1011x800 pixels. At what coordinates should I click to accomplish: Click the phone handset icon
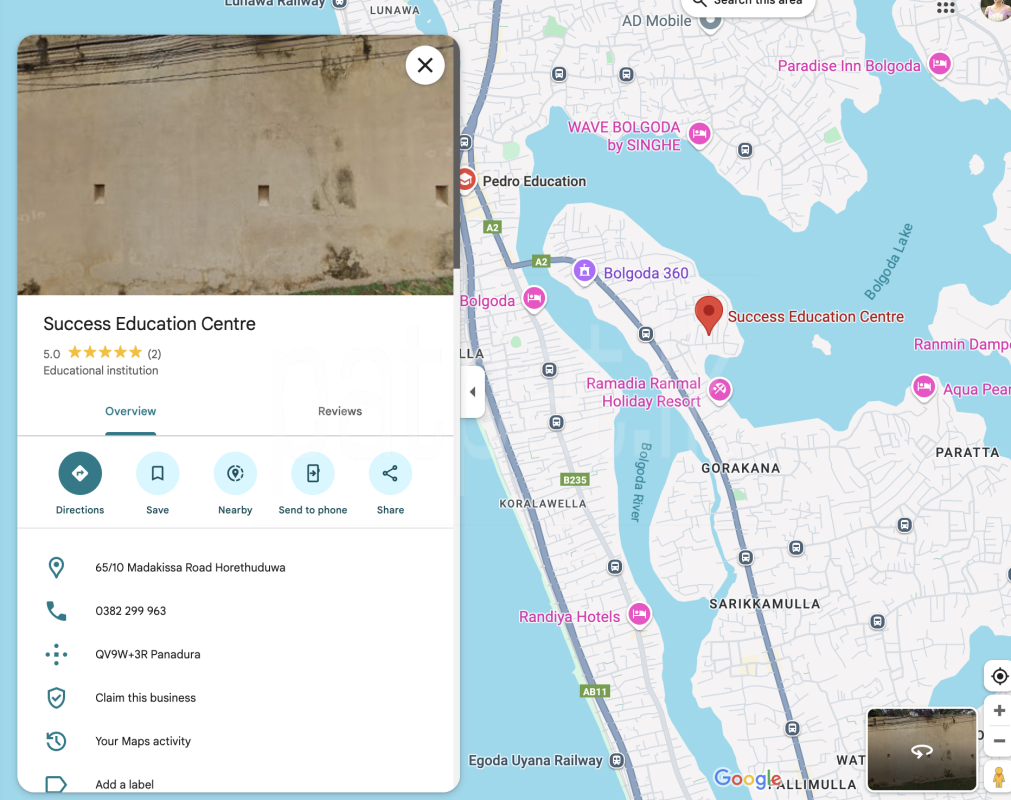pos(56,610)
